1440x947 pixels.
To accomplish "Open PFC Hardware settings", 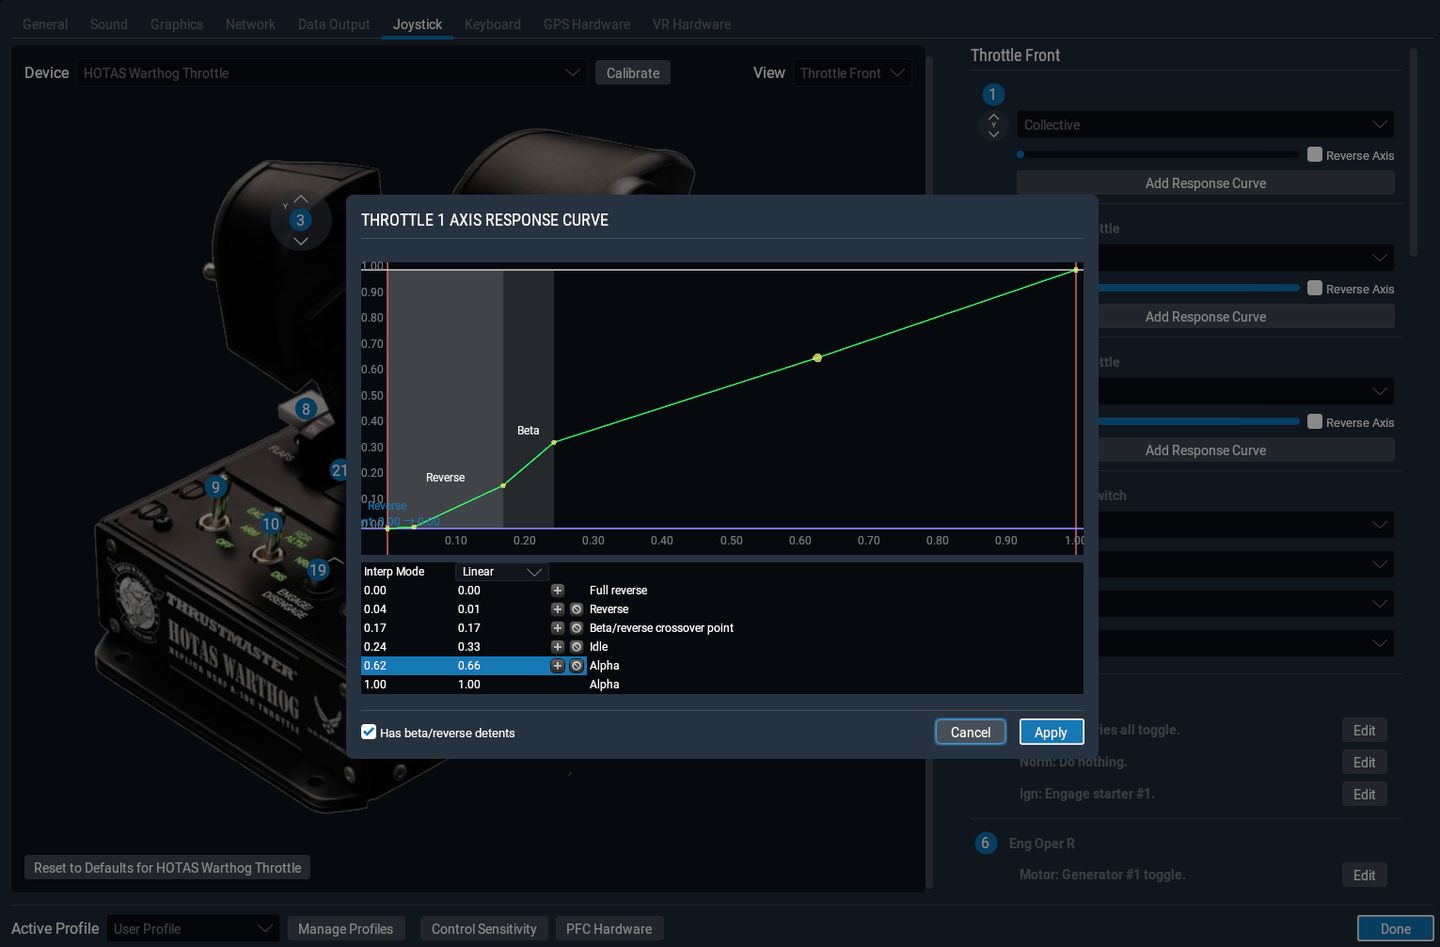I will [609, 929].
